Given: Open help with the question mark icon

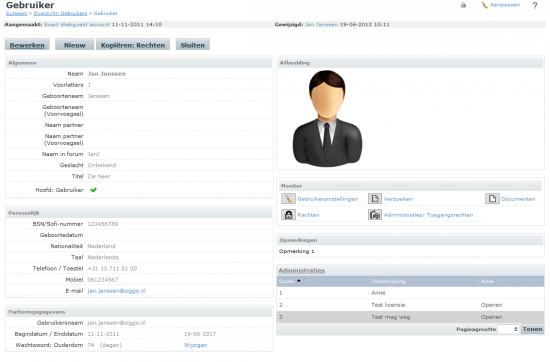Looking at the screenshot, I should point(535,5).
